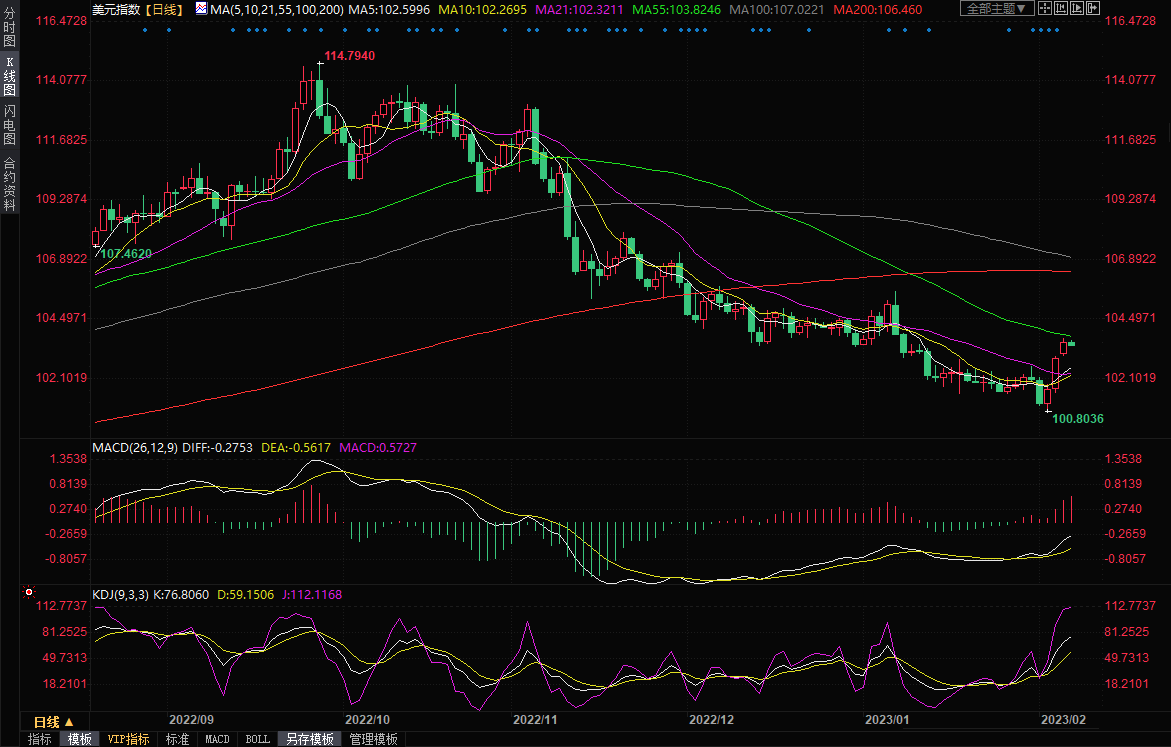Switch to the BOLL template
The width and height of the screenshot is (1171, 747).
click(257, 739)
